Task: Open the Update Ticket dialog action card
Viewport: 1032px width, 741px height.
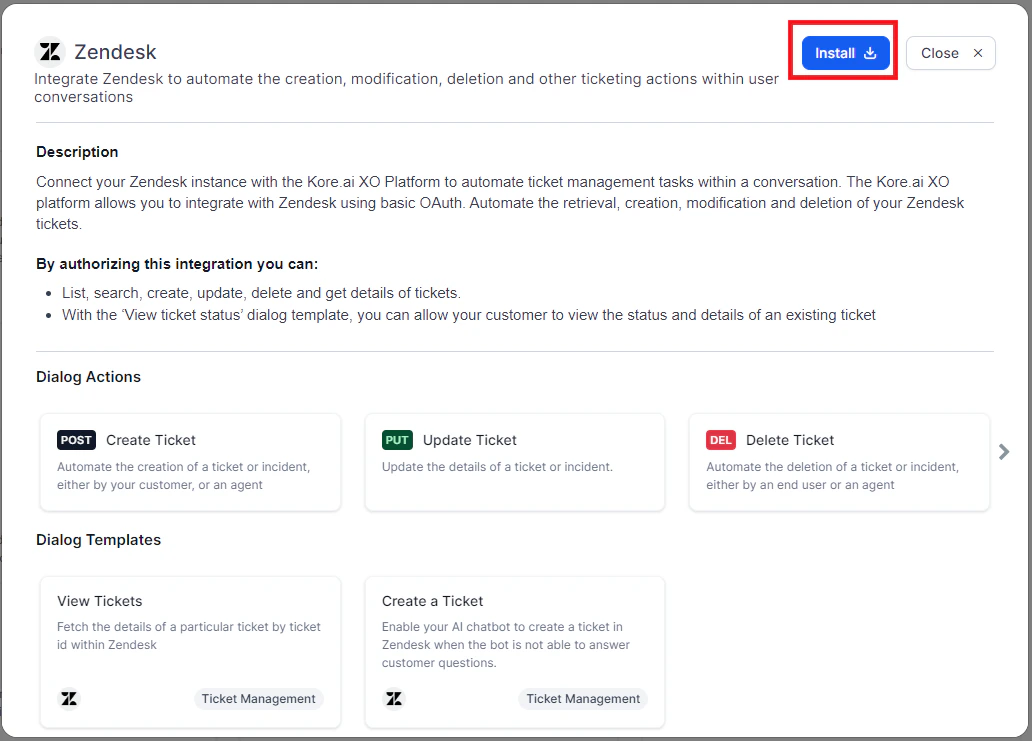Action: pos(514,462)
